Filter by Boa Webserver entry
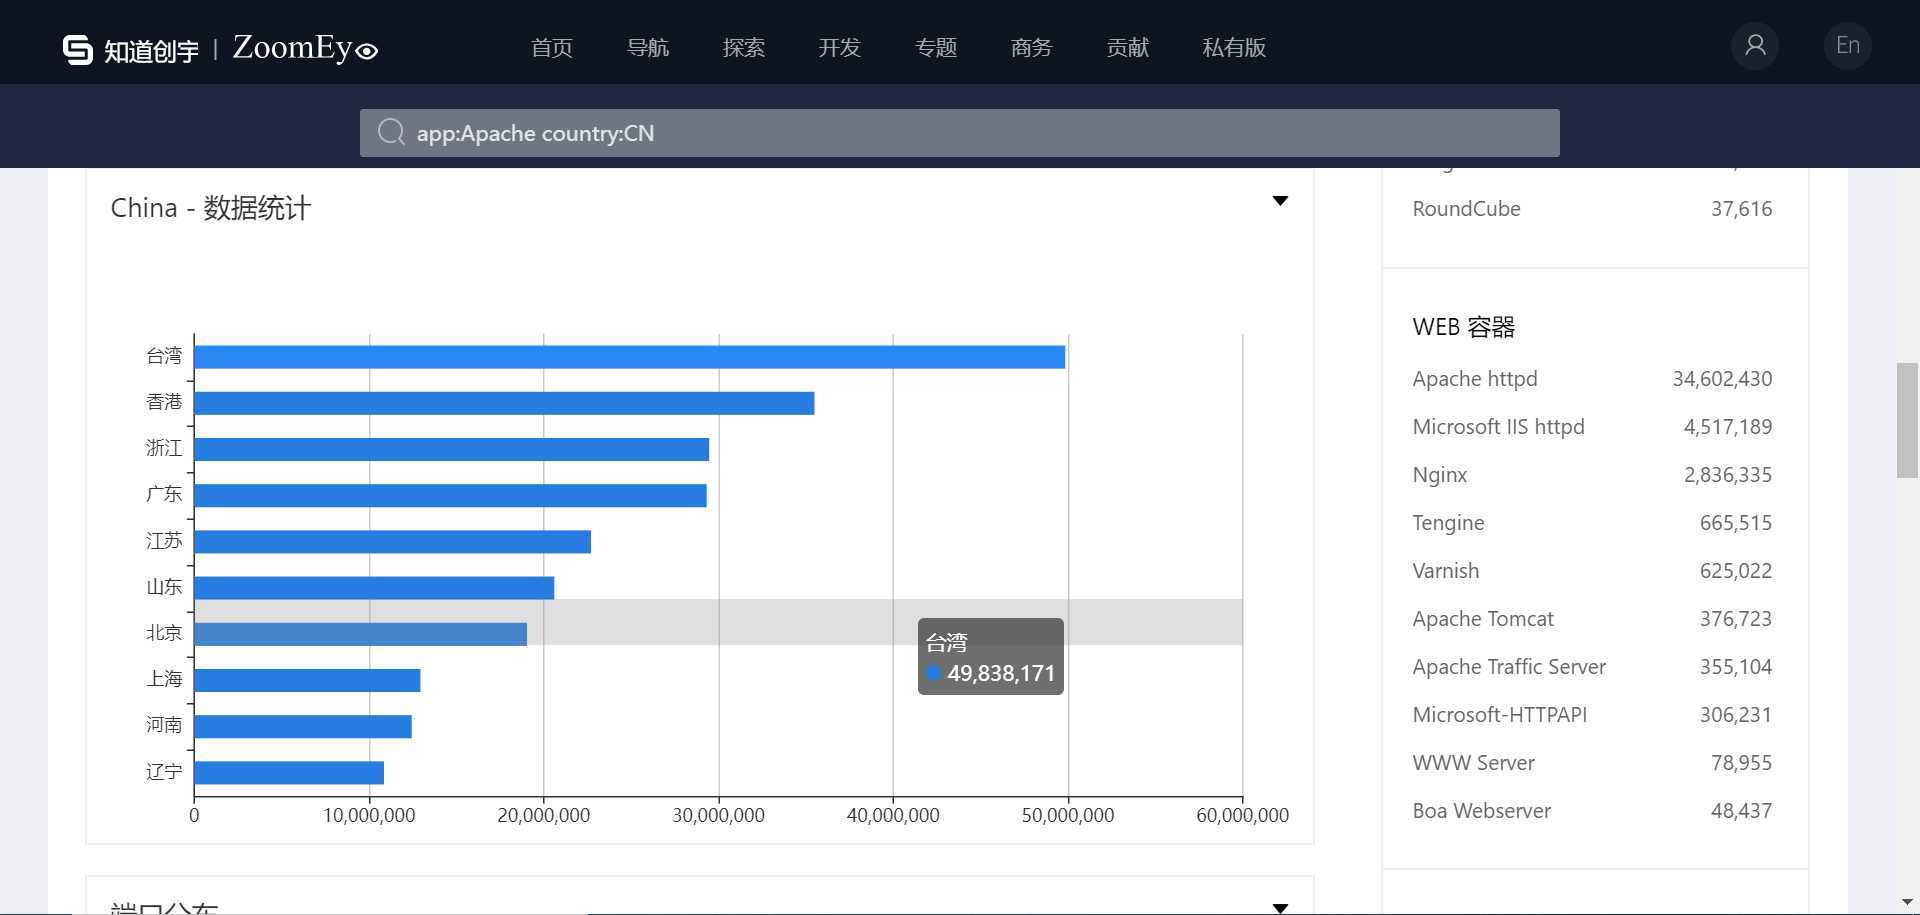Screen dimensions: 1920x915 click(x=1481, y=811)
